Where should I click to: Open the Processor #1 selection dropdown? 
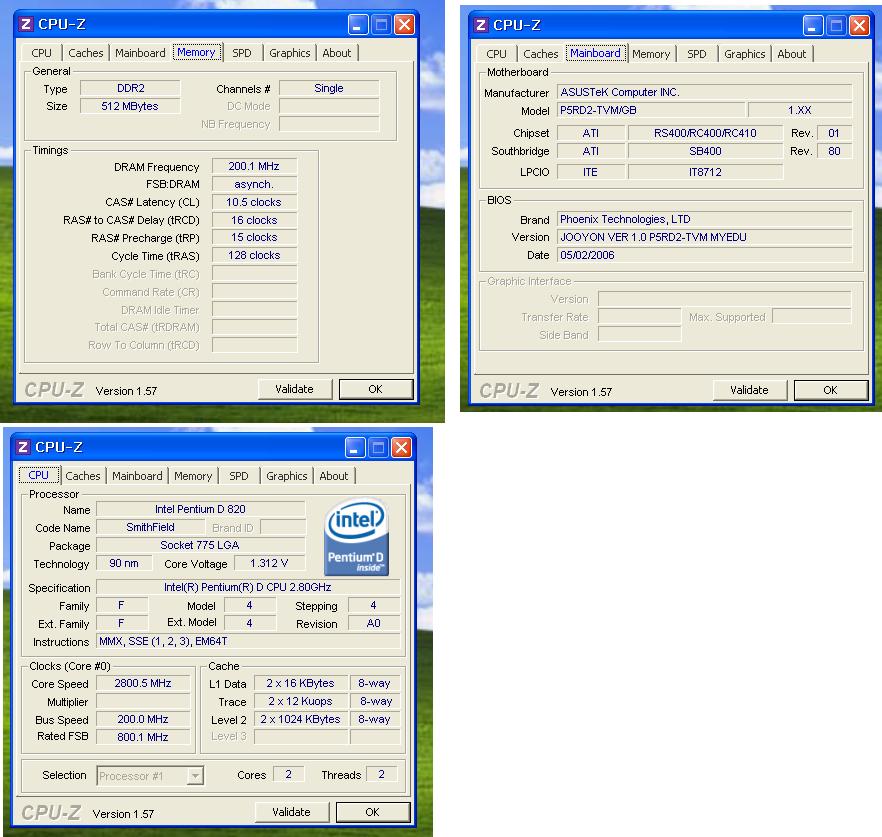click(x=195, y=776)
